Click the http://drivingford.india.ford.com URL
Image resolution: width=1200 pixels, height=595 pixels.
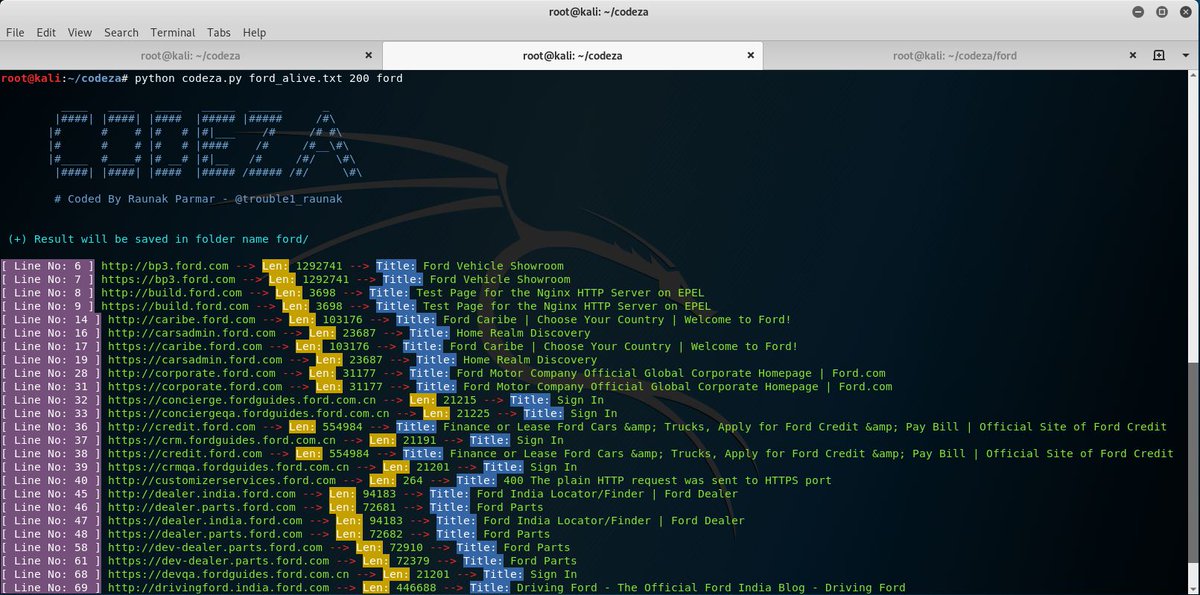pyautogui.click(x=218, y=588)
